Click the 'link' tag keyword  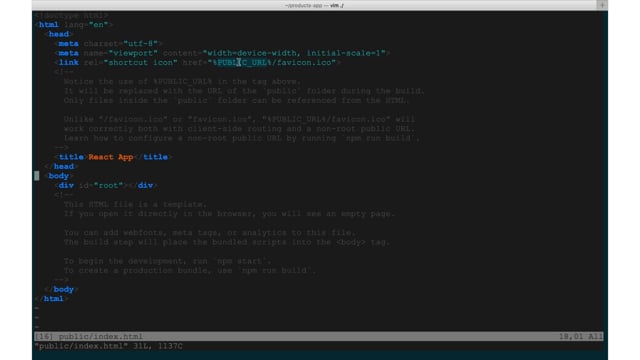coord(69,62)
